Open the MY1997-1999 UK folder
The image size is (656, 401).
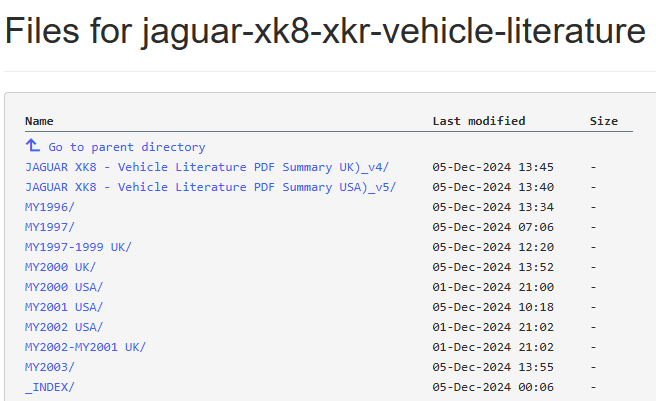[x=78, y=247]
